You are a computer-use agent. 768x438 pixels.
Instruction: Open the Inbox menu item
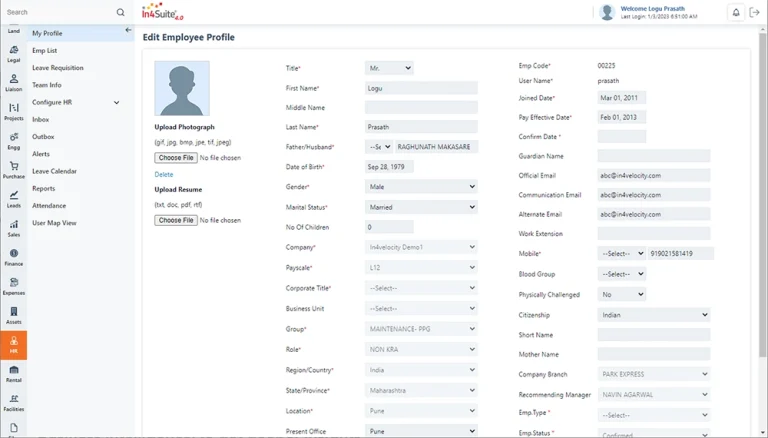pos(41,120)
